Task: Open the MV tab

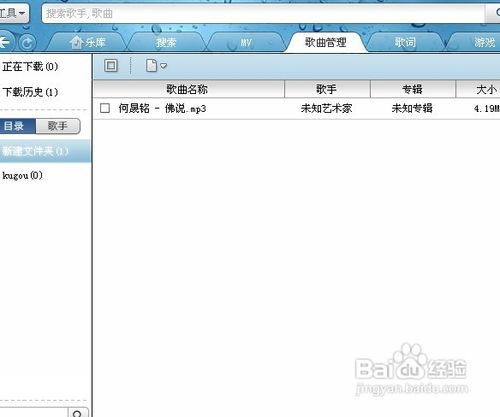Action: click(246, 42)
